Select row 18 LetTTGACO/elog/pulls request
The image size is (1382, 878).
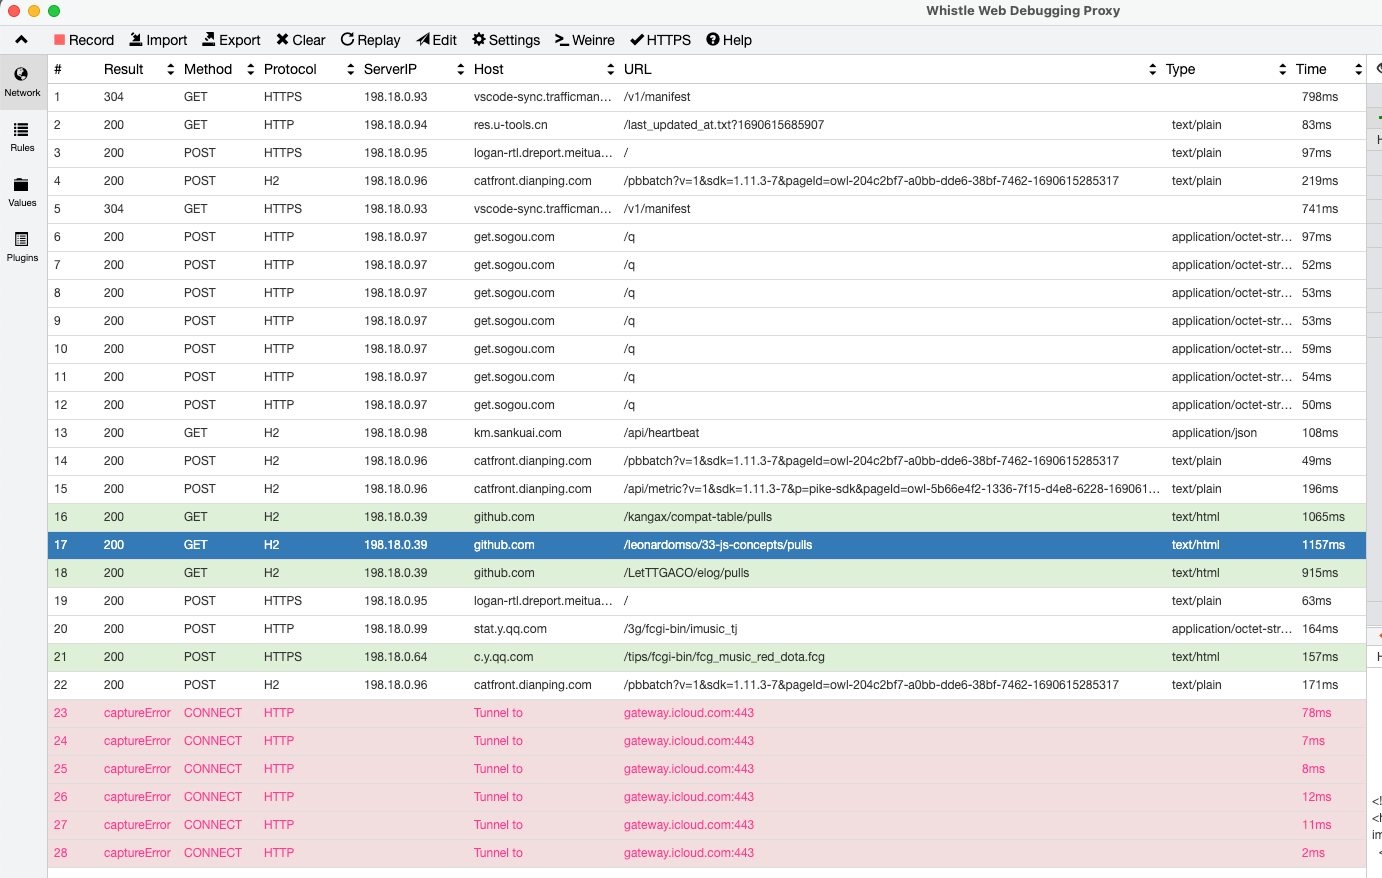(707, 573)
